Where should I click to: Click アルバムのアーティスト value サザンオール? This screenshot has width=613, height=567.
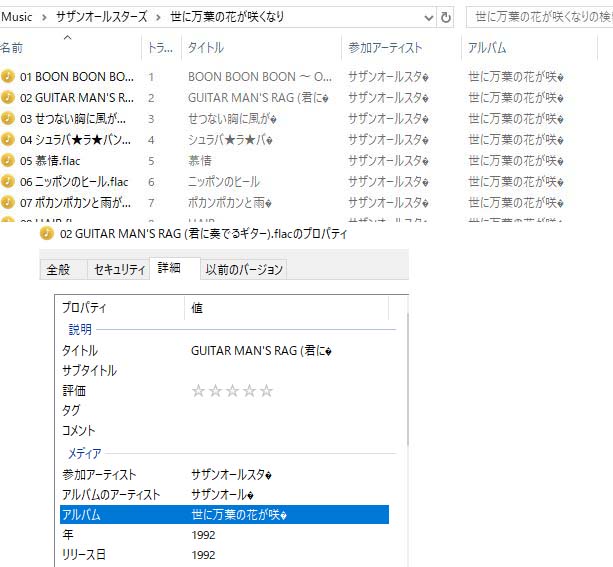(222, 495)
